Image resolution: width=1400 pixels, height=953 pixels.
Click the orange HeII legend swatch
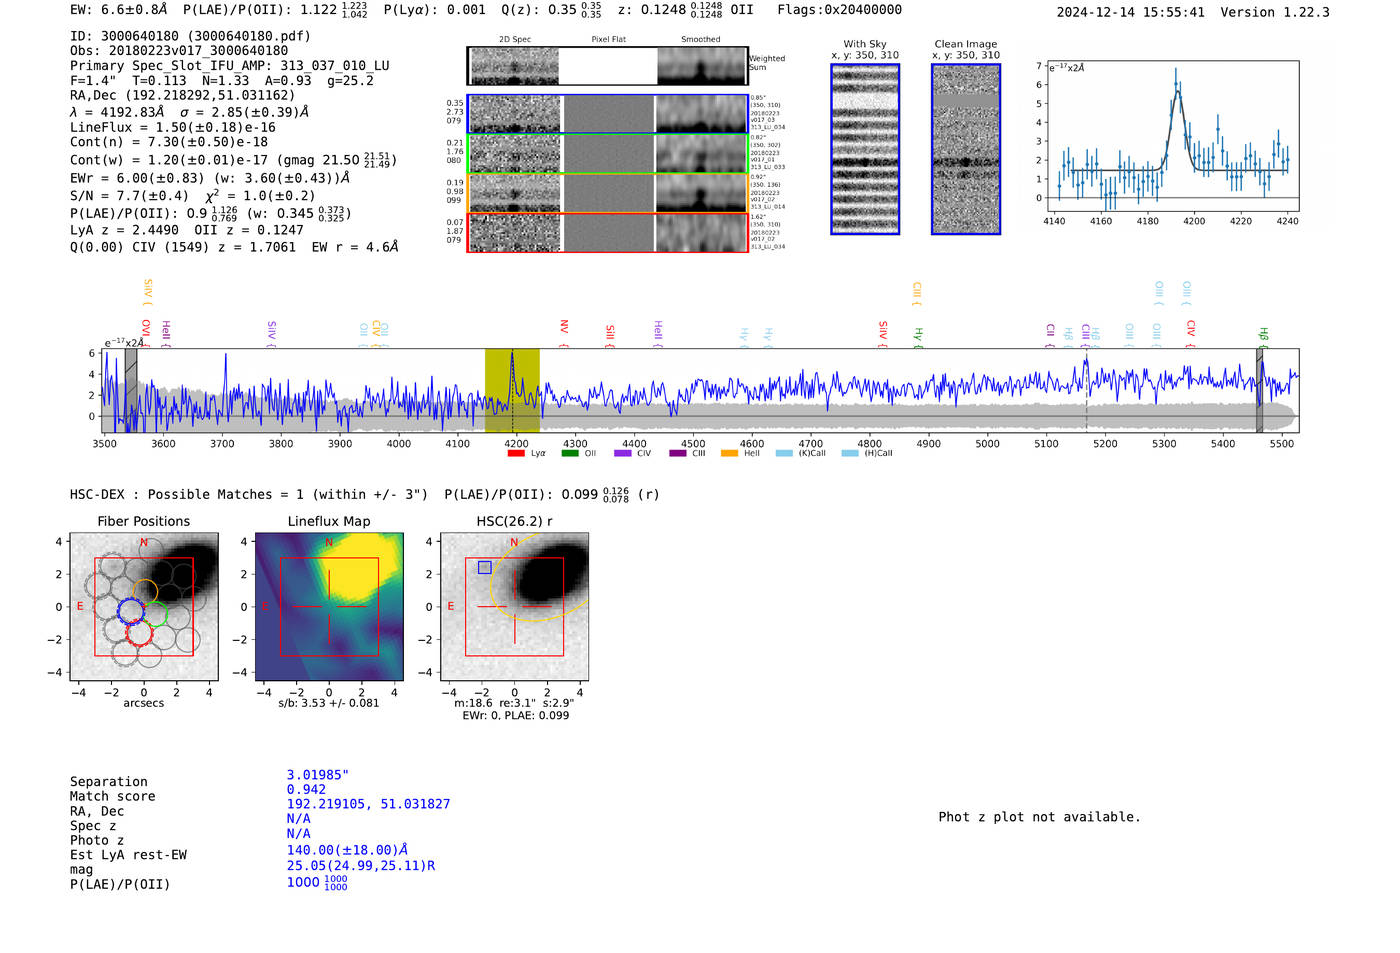pyautogui.click(x=729, y=454)
